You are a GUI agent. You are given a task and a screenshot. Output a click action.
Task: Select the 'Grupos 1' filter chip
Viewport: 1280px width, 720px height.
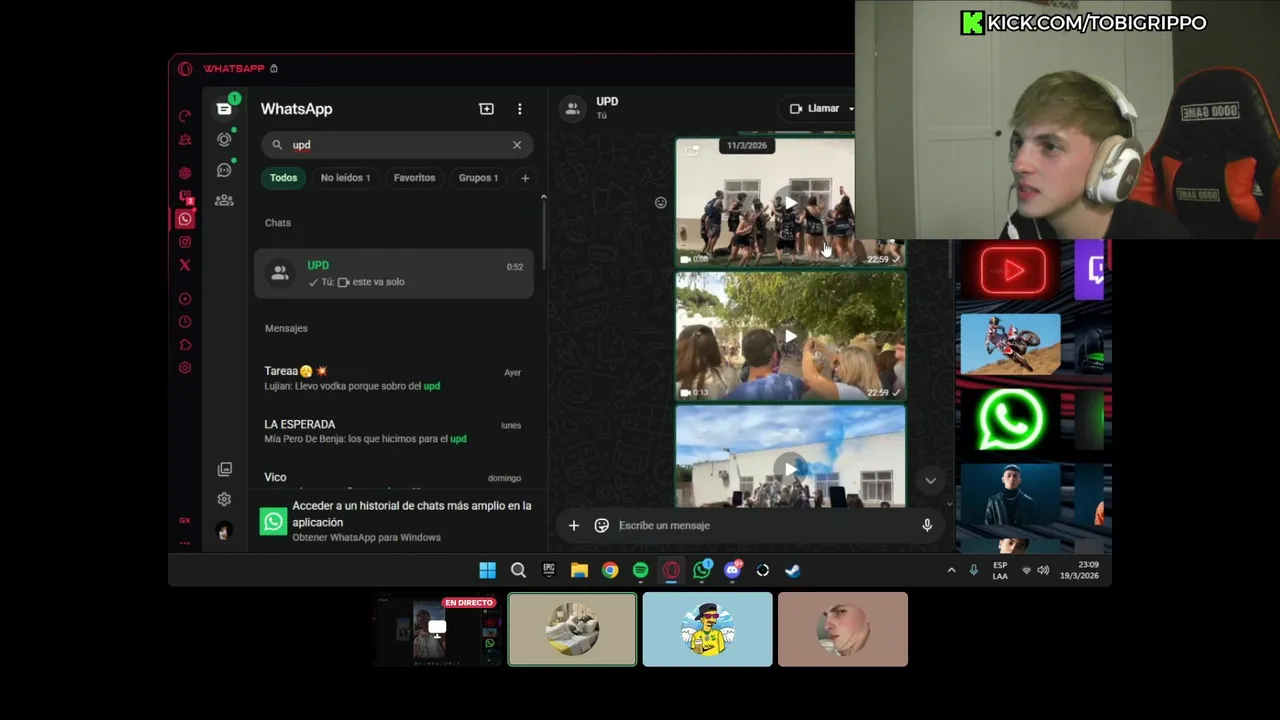coord(478,178)
